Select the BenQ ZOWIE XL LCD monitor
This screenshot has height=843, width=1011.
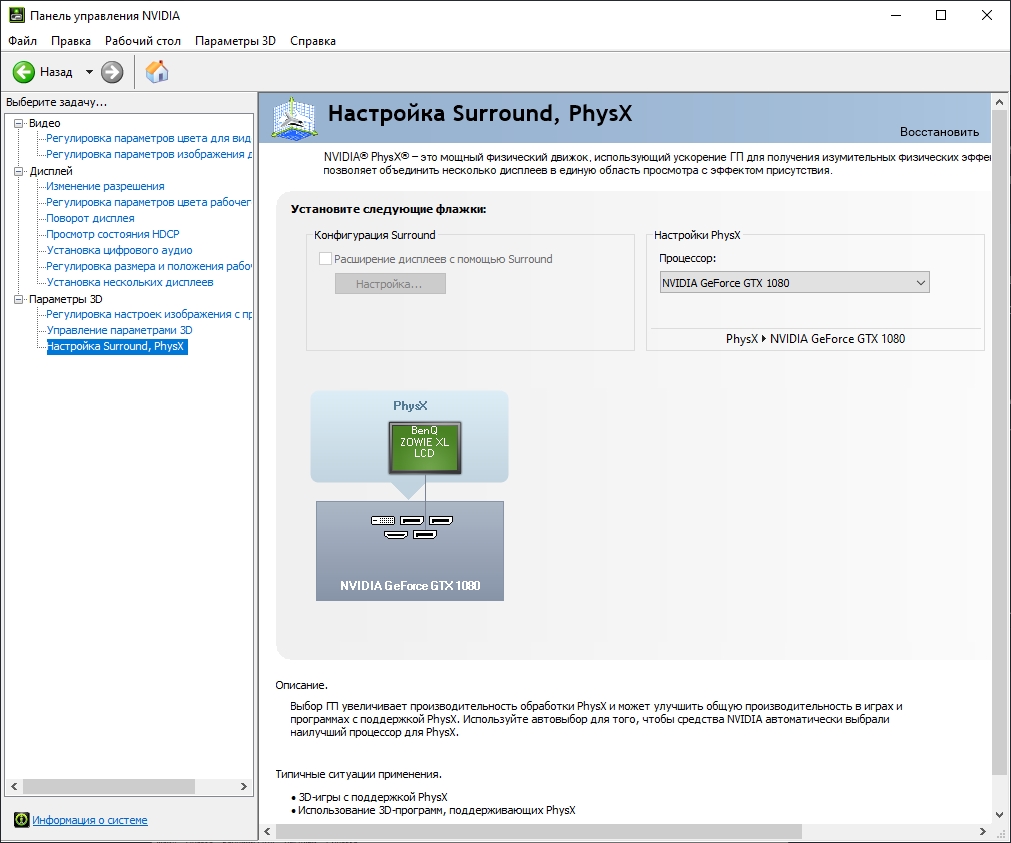425,448
